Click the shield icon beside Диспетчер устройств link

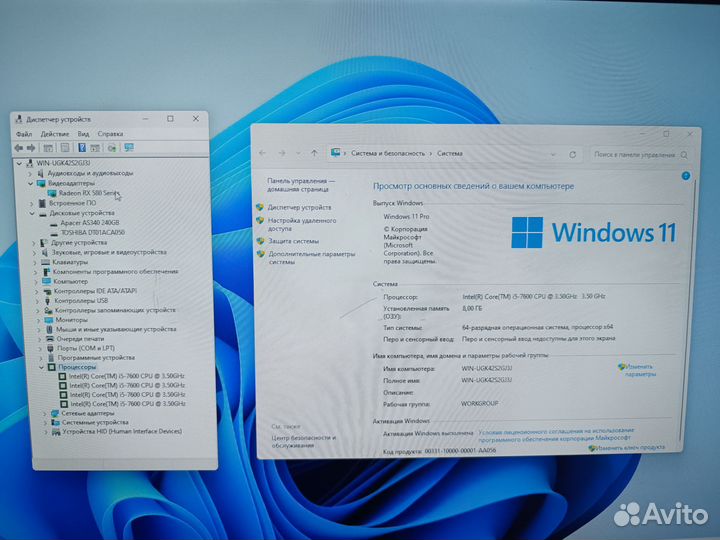tap(260, 208)
